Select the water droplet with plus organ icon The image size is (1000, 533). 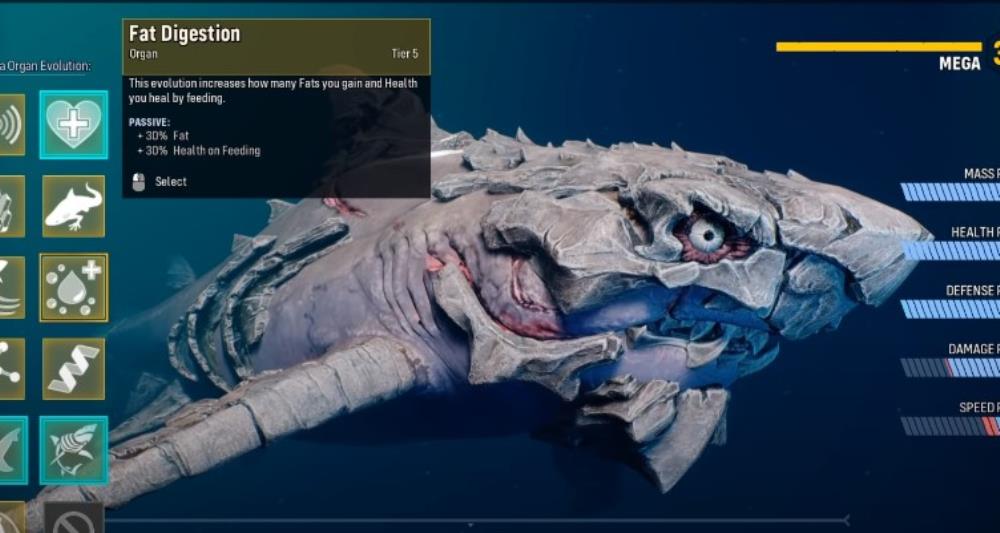(73, 288)
